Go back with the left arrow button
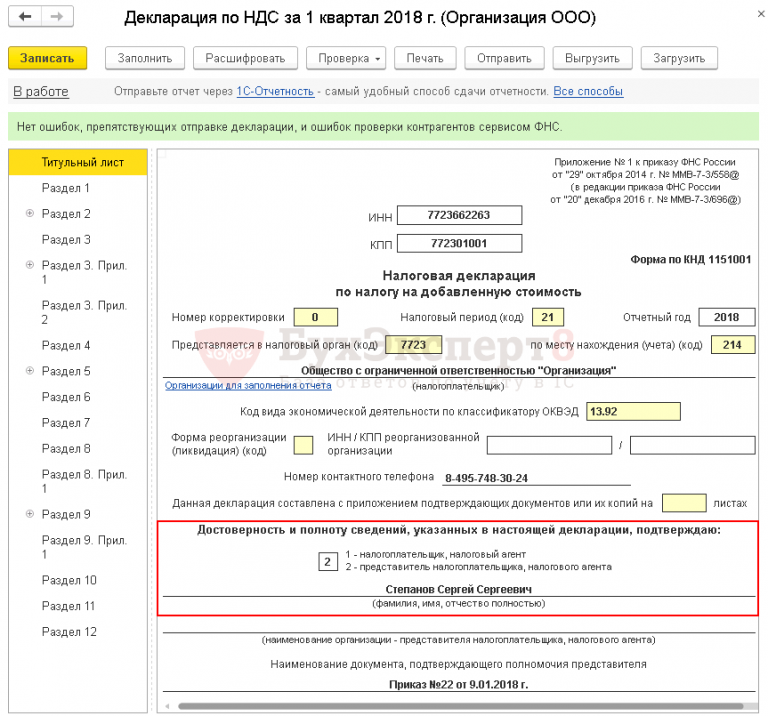The image size is (768, 716). [x=25, y=17]
